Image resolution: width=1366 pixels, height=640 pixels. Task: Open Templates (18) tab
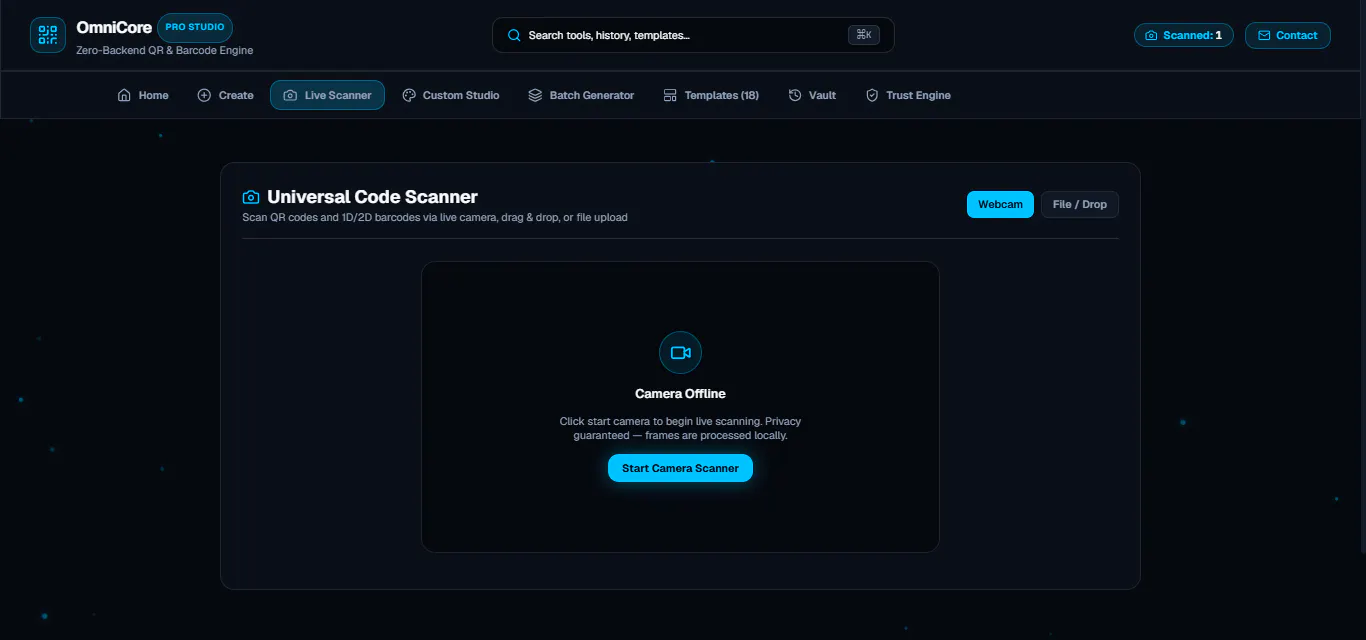click(711, 95)
